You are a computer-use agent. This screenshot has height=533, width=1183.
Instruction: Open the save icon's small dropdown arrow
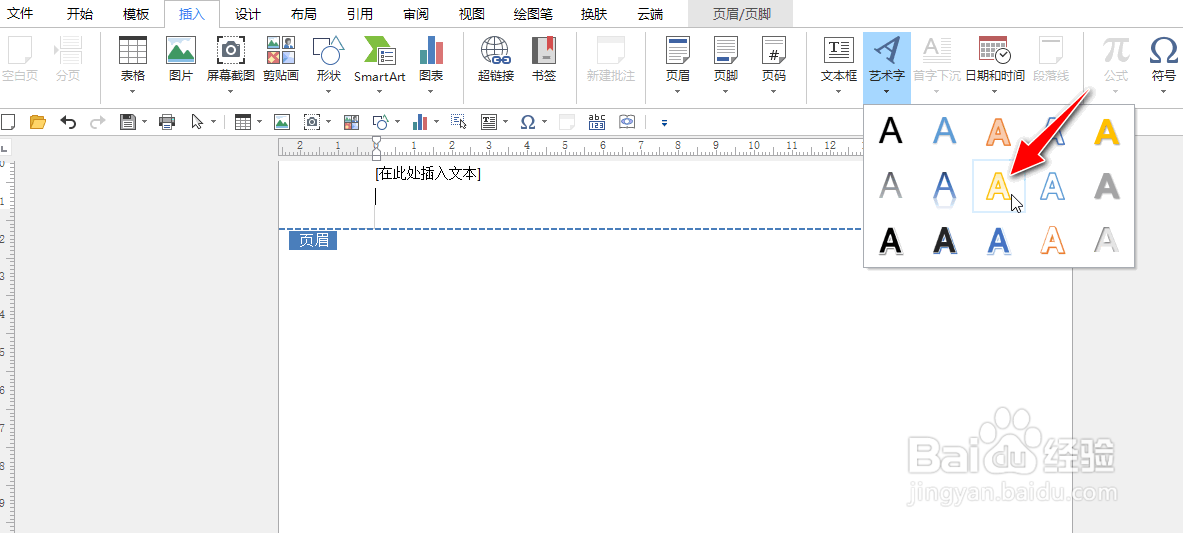point(143,122)
